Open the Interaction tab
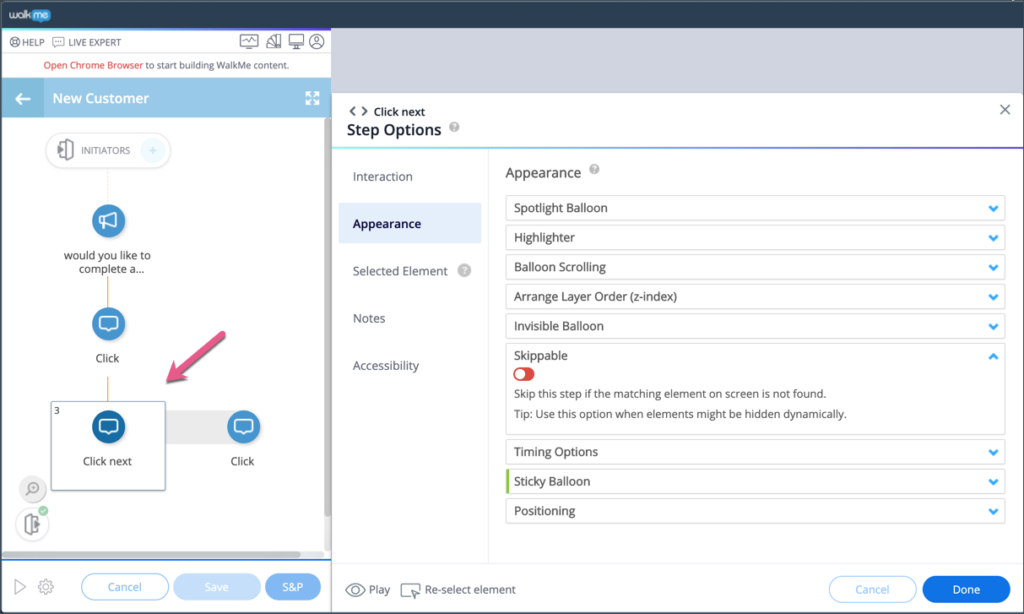1024x614 pixels. pos(383,177)
